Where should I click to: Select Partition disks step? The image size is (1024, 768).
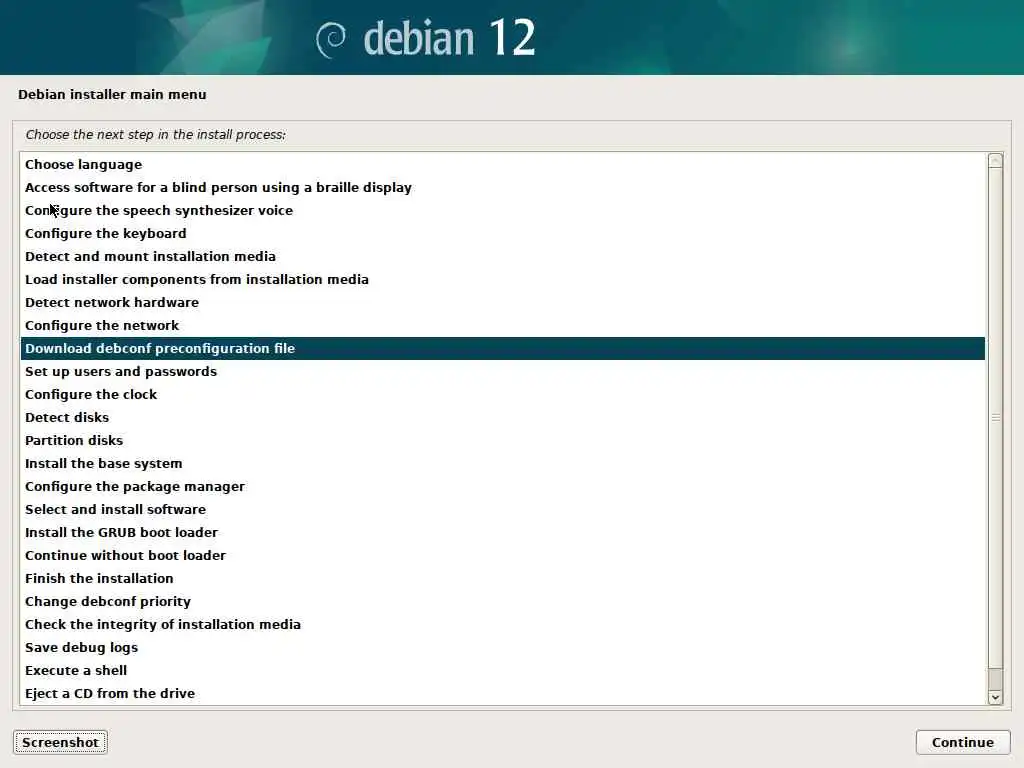(502, 440)
